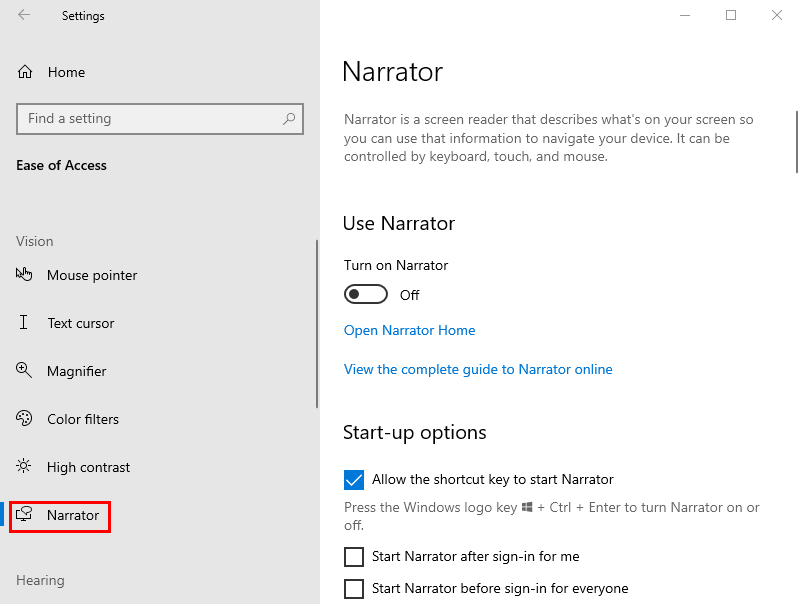
Task: Click the Narrator page title
Action: tap(392, 71)
